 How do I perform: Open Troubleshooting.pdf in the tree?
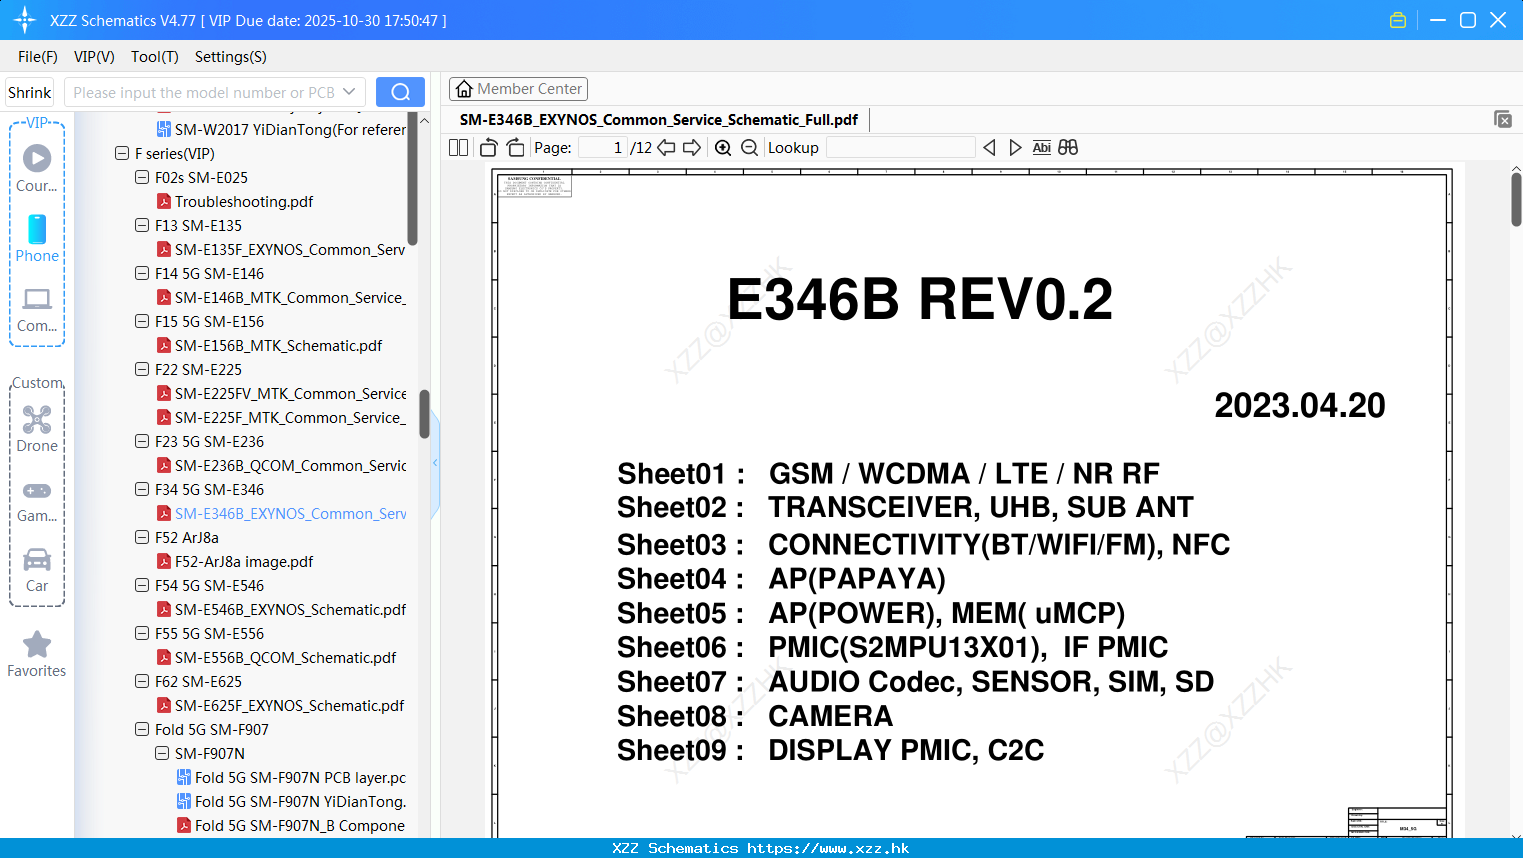click(x=244, y=201)
